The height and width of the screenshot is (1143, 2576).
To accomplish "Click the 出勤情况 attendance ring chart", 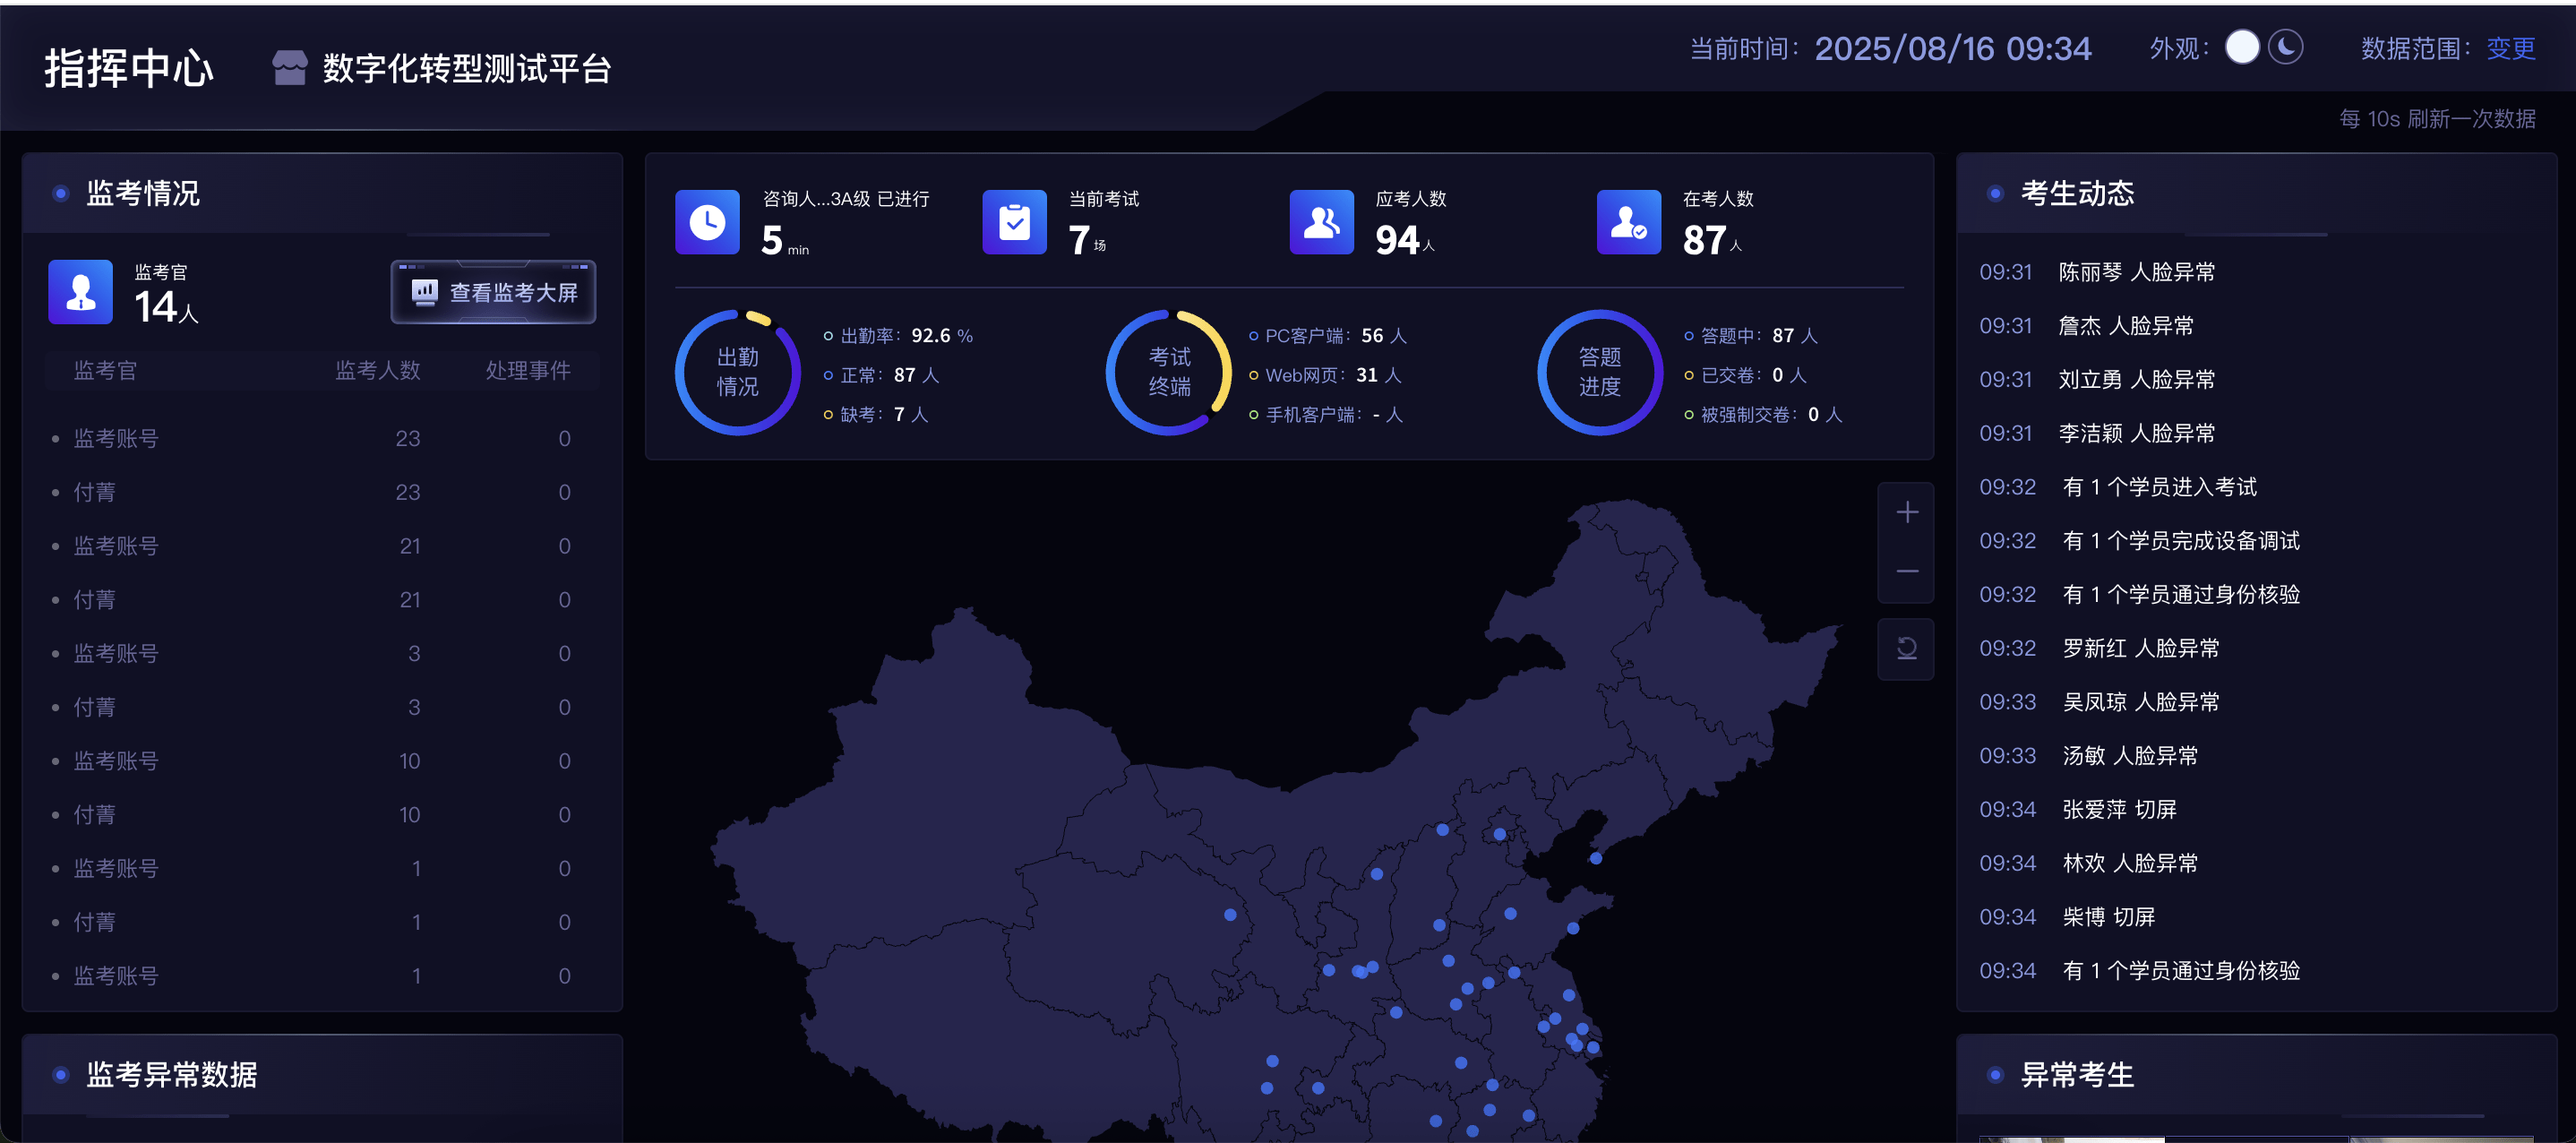I will pos(738,372).
